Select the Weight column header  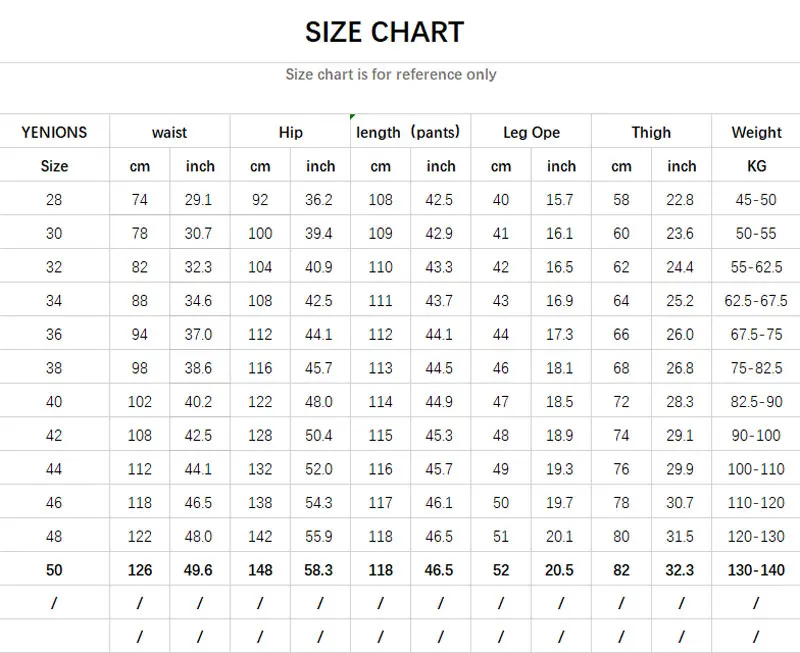(756, 132)
